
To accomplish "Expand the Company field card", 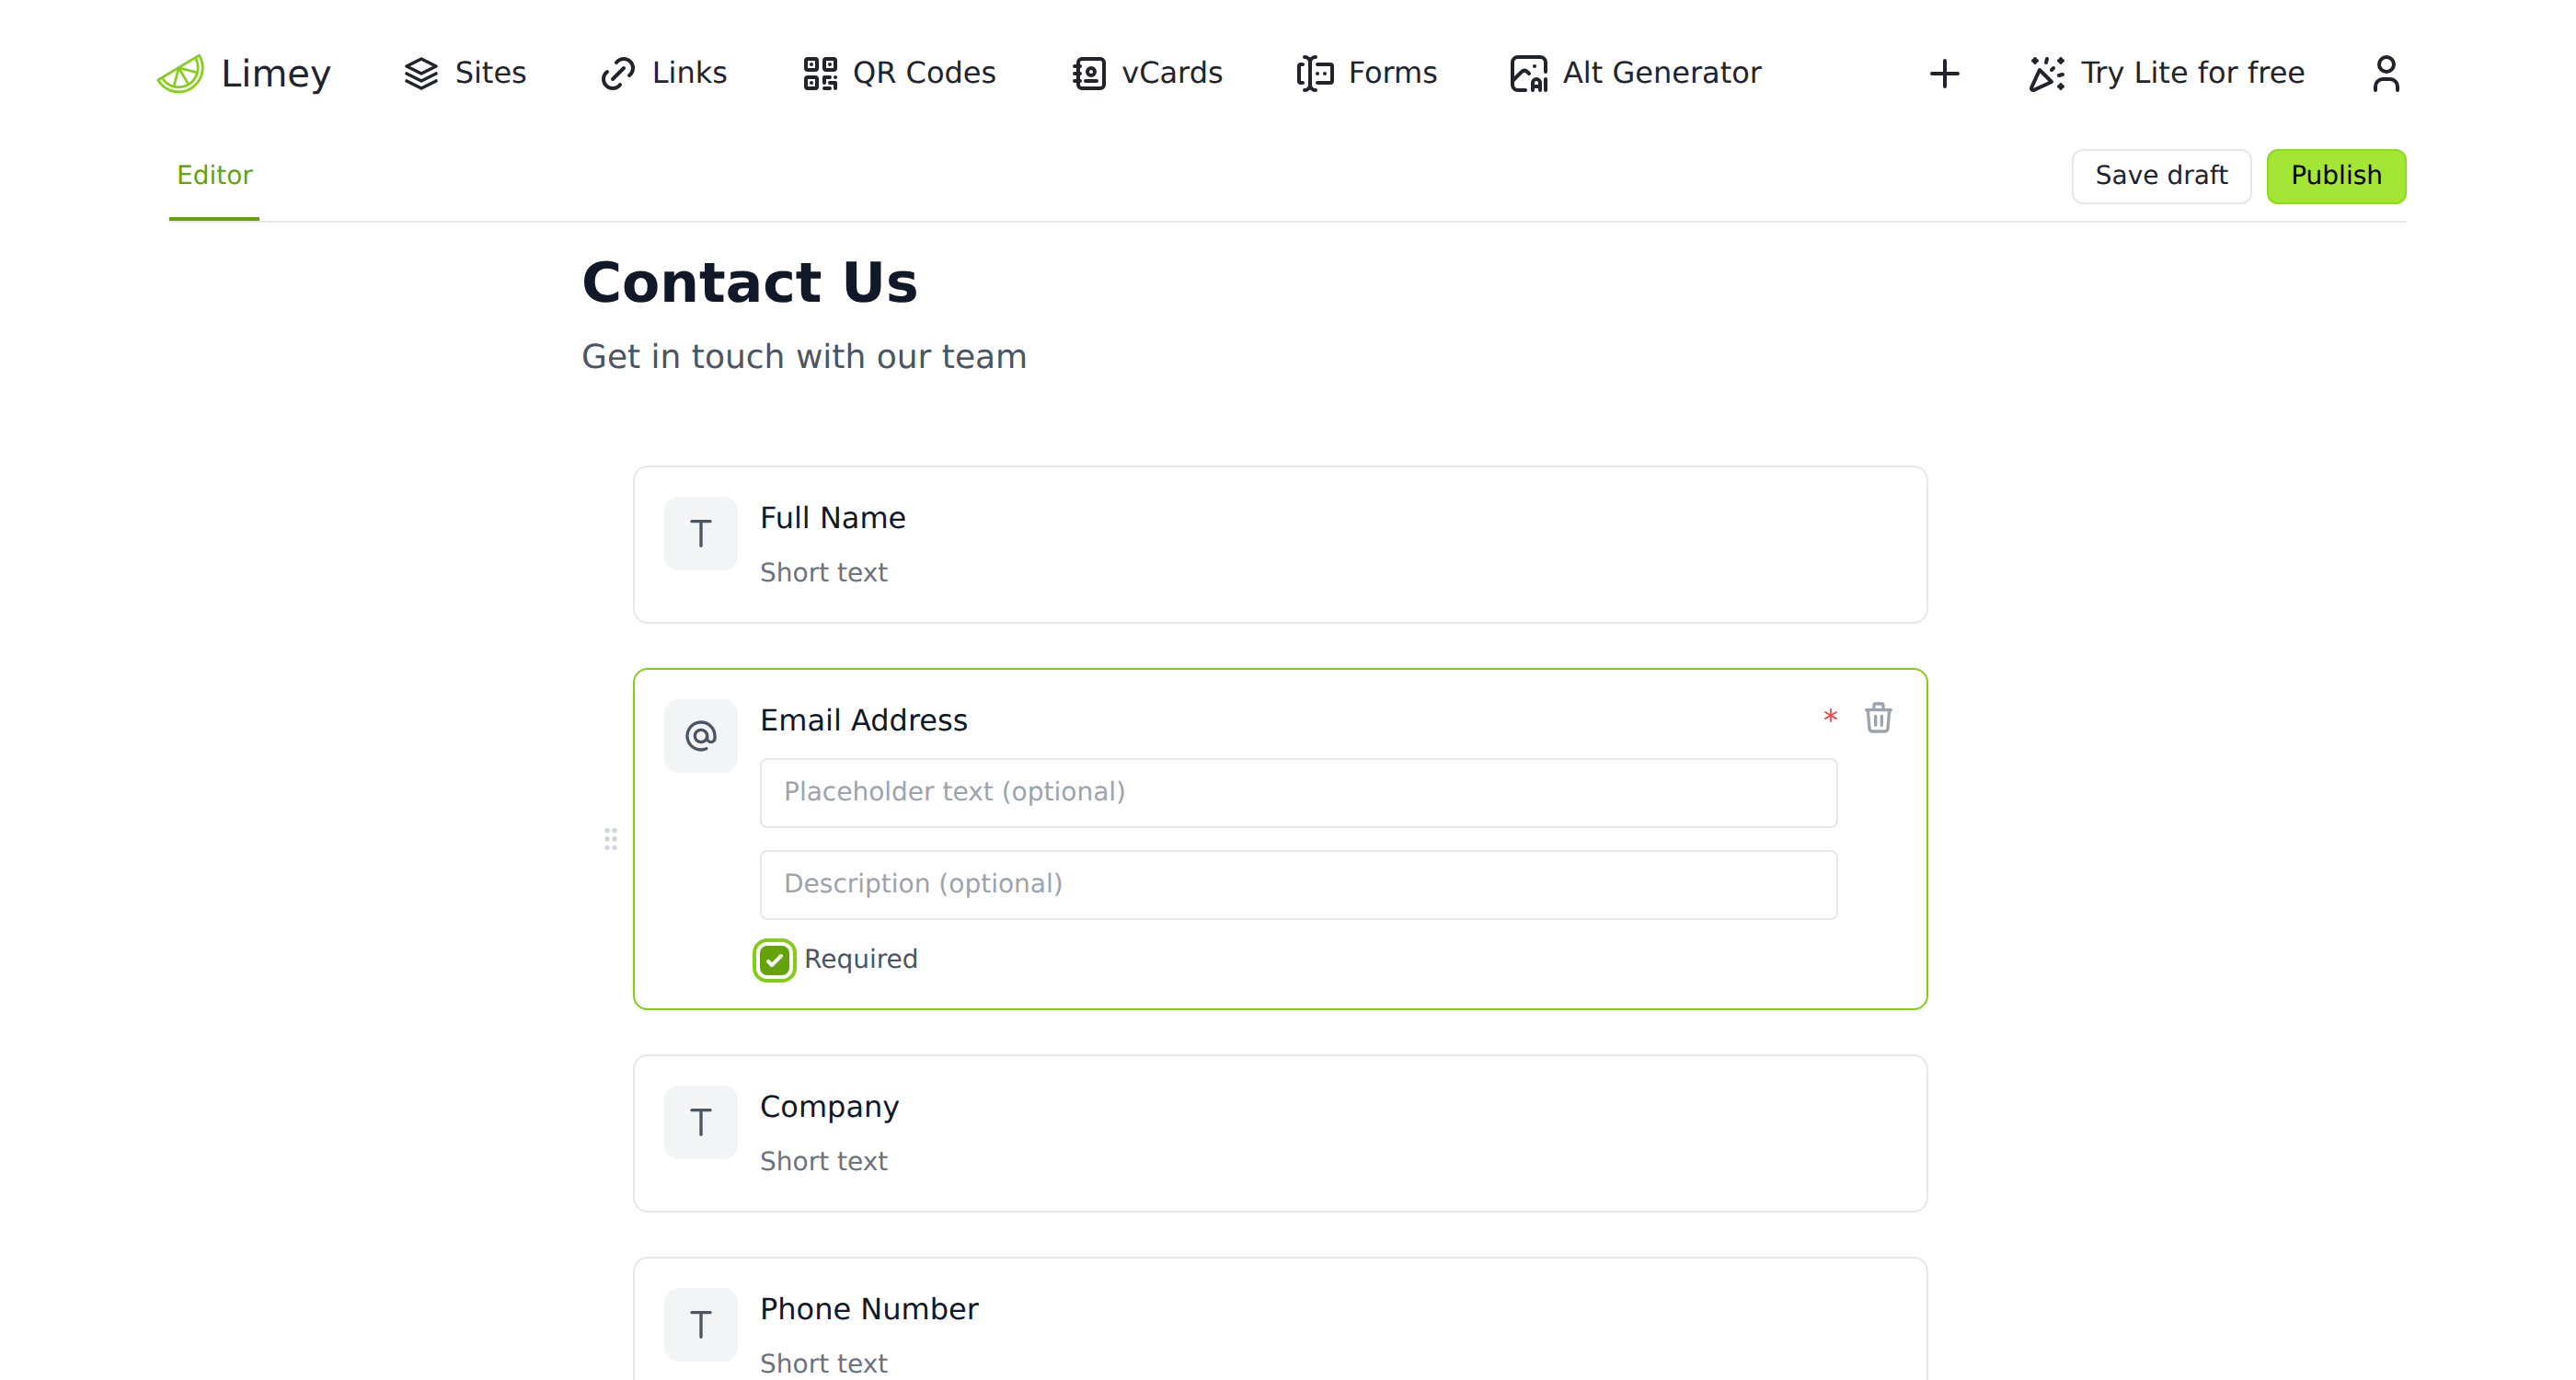I will (1280, 1133).
